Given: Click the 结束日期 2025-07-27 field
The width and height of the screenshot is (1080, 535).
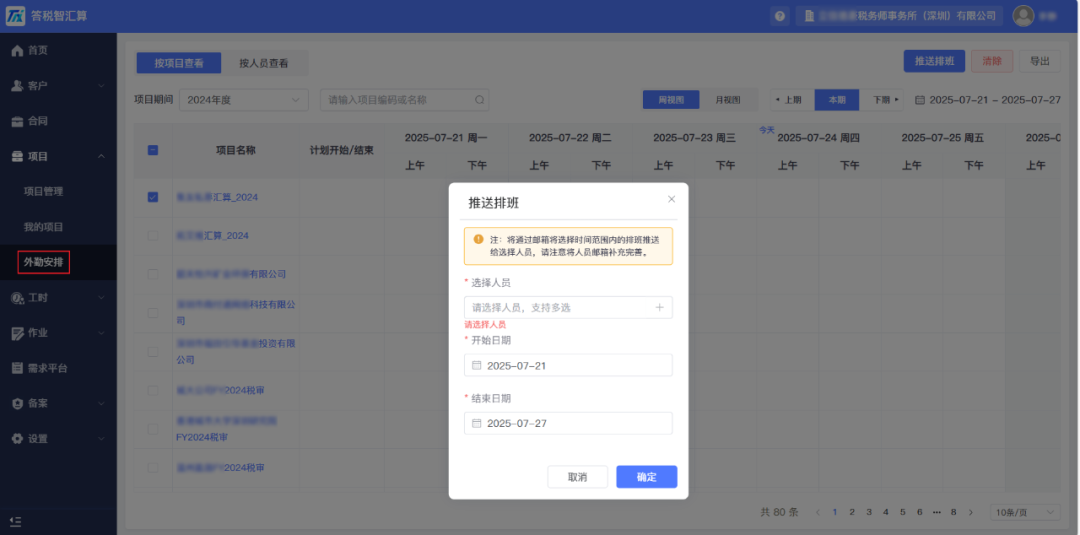Looking at the screenshot, I should [x=568, y=423].
